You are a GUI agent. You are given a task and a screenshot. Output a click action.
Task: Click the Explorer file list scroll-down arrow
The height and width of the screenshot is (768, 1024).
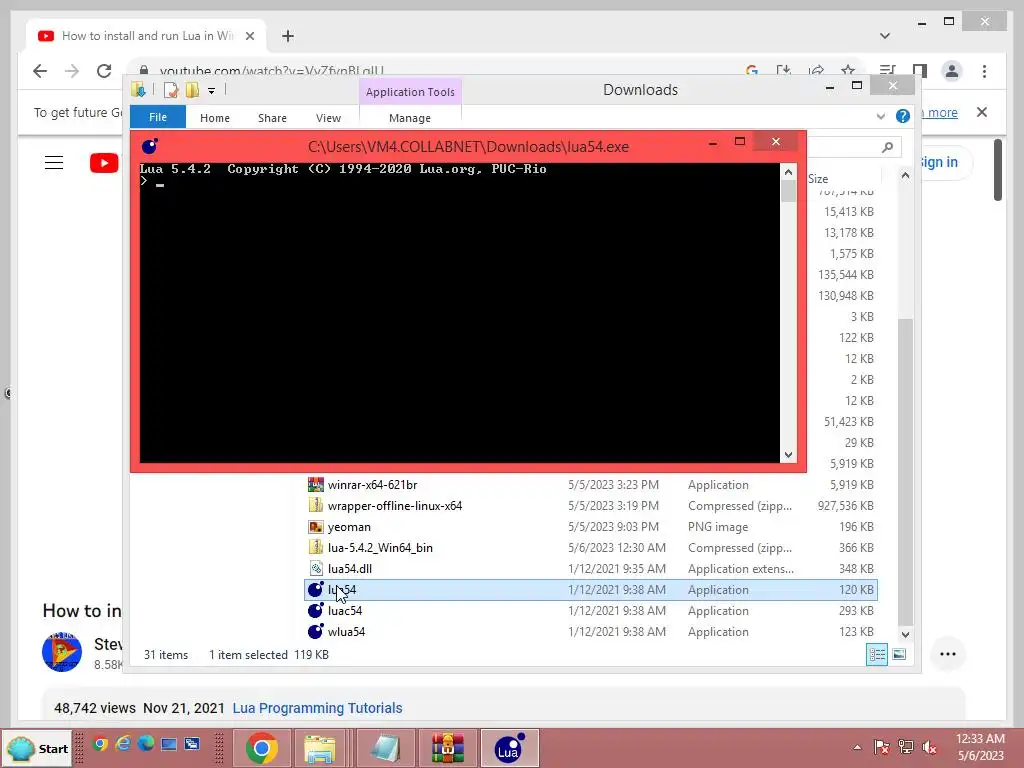[x=905, y=634]
